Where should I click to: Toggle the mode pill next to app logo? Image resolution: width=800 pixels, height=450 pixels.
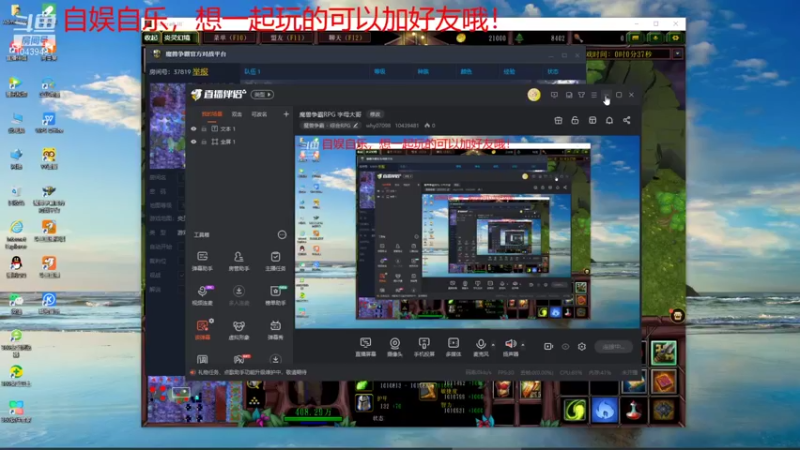pyautogui.click(x=263, y=95)
